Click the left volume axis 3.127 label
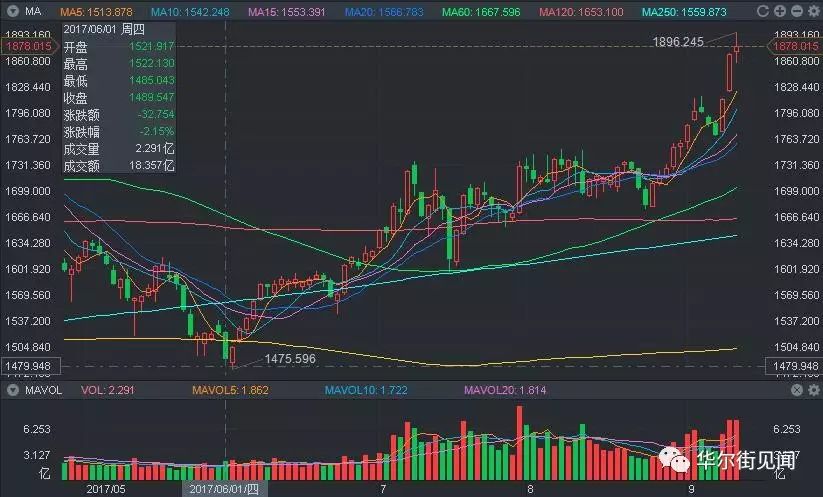The width and height of the screenshot is (823, 497). (x=37, y=455)
